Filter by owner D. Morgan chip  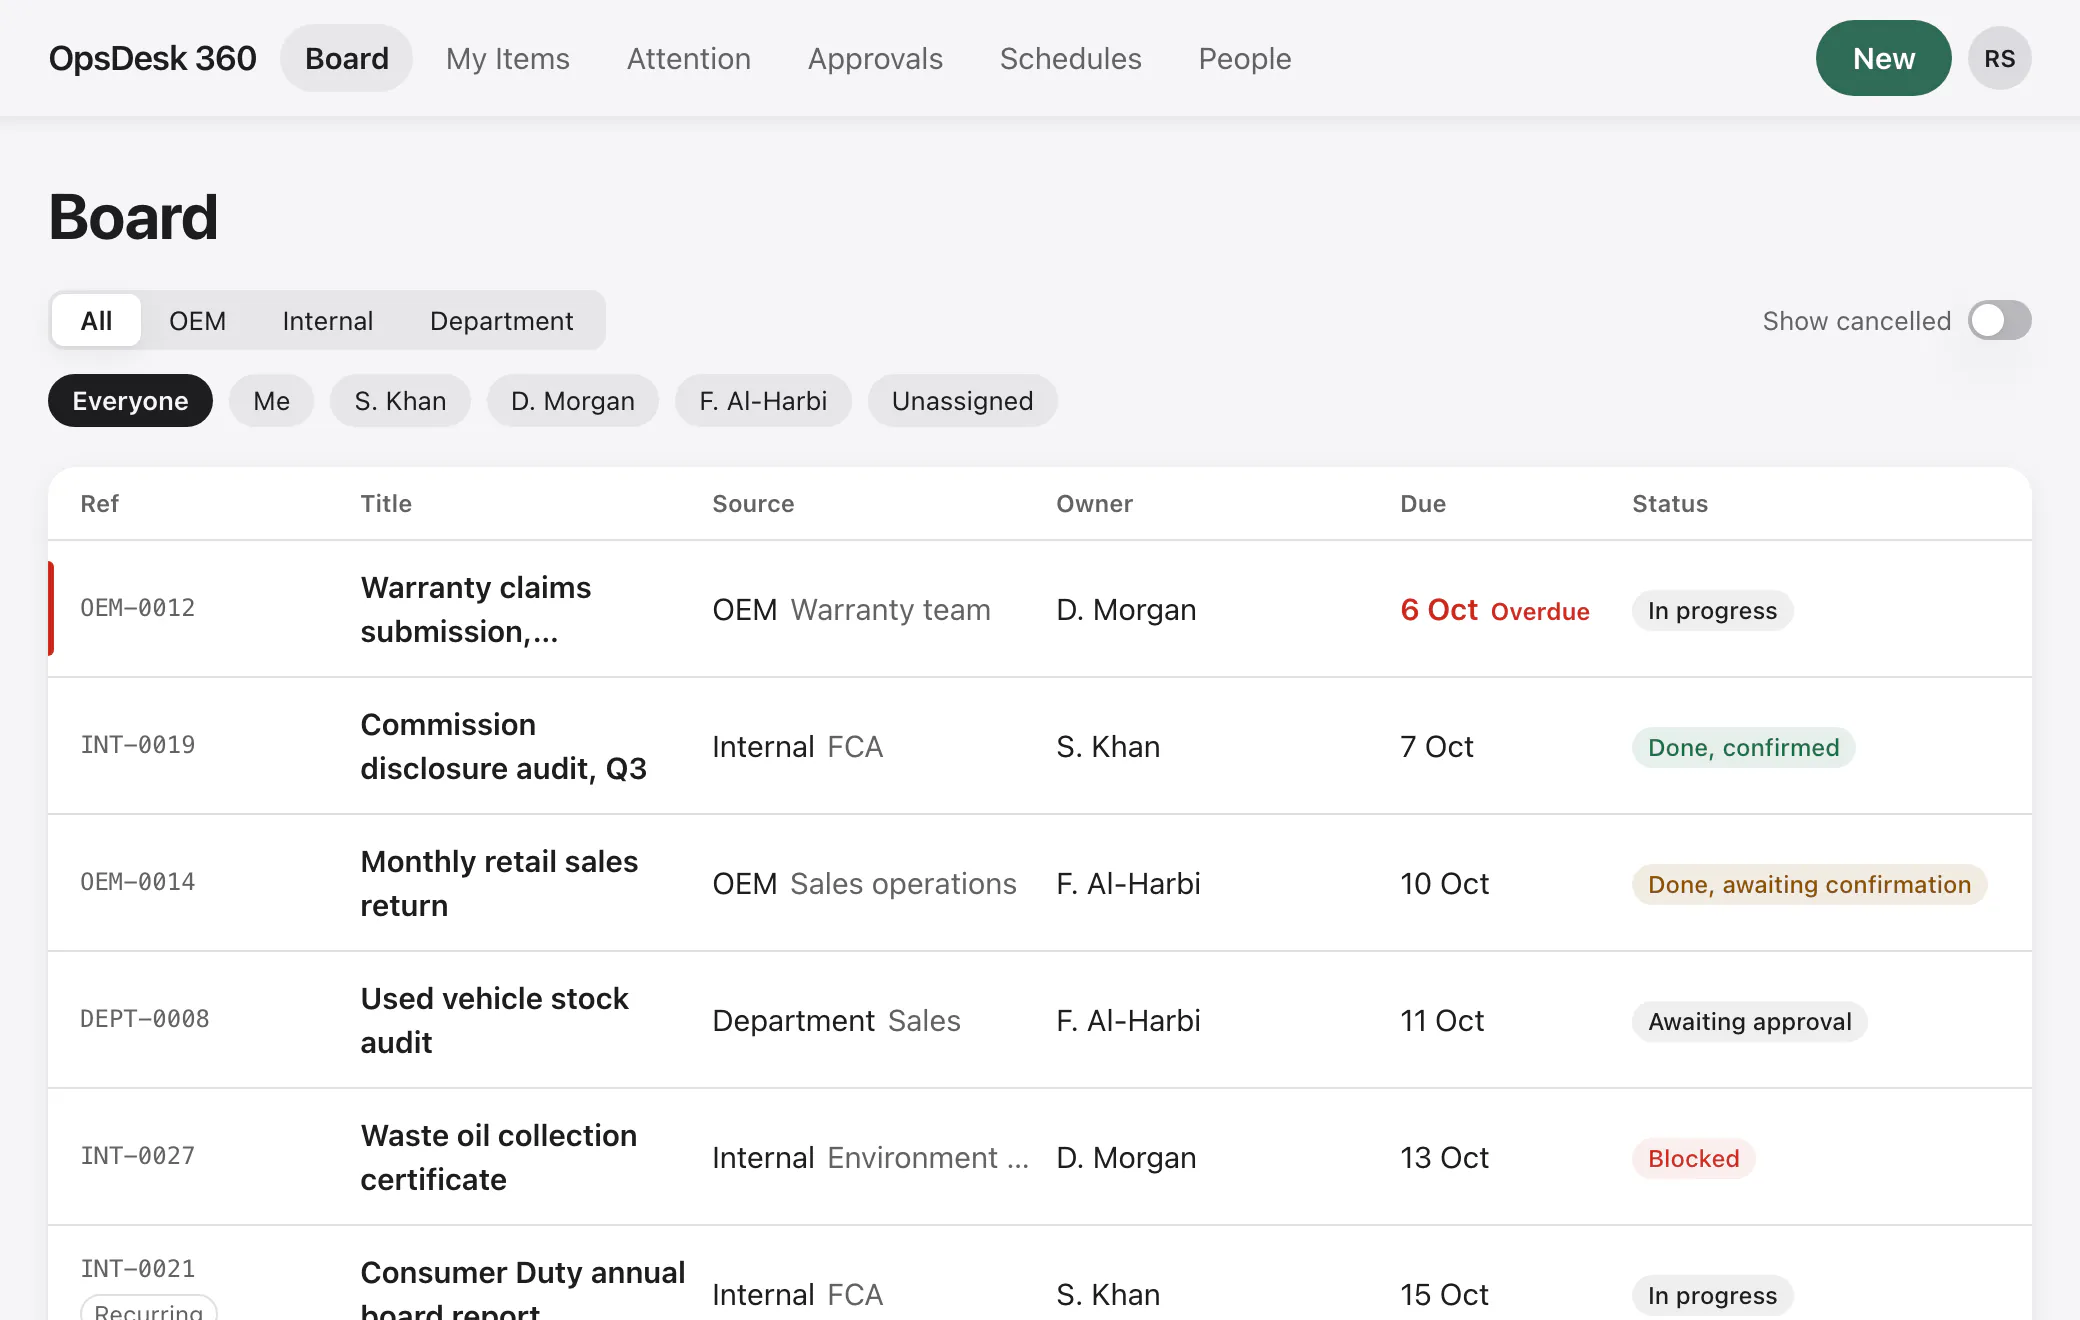[x=572, y=400]
